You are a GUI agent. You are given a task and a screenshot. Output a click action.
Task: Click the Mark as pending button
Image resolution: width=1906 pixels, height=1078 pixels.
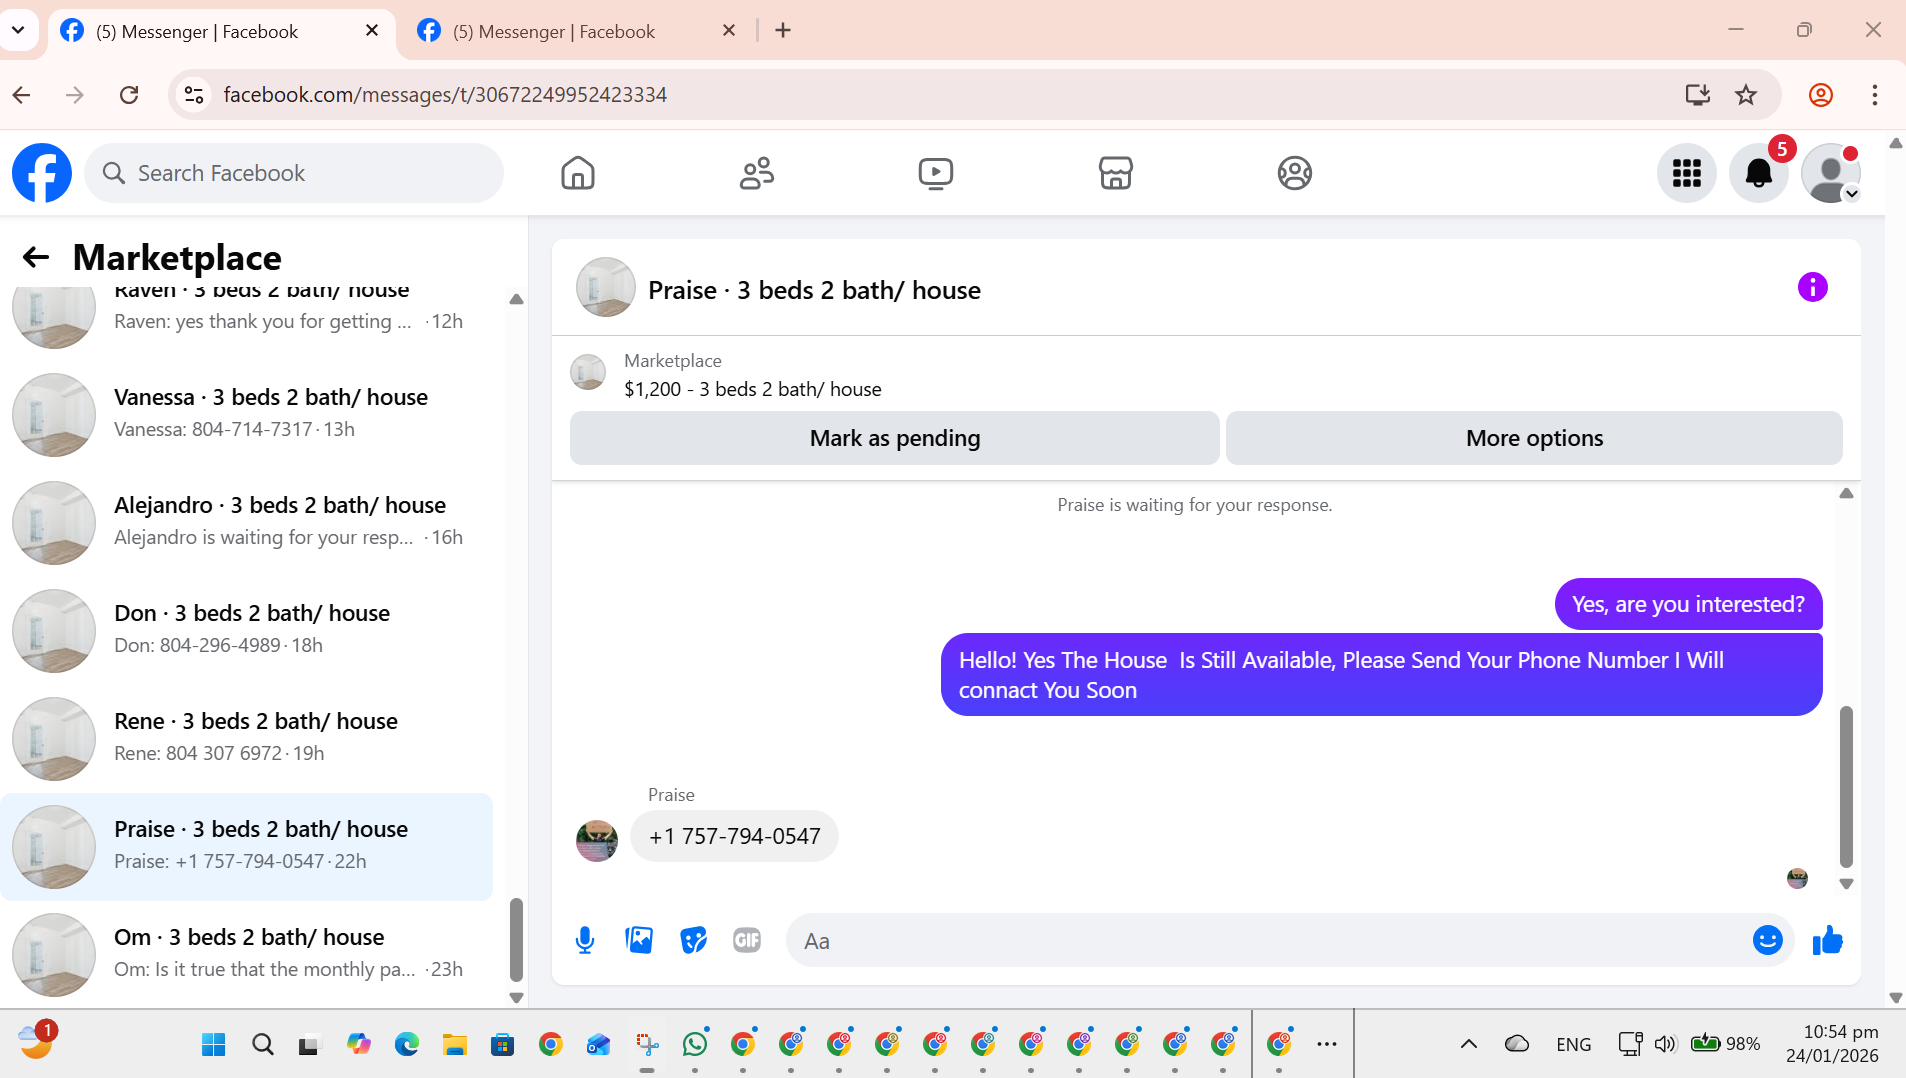point(894,438)
